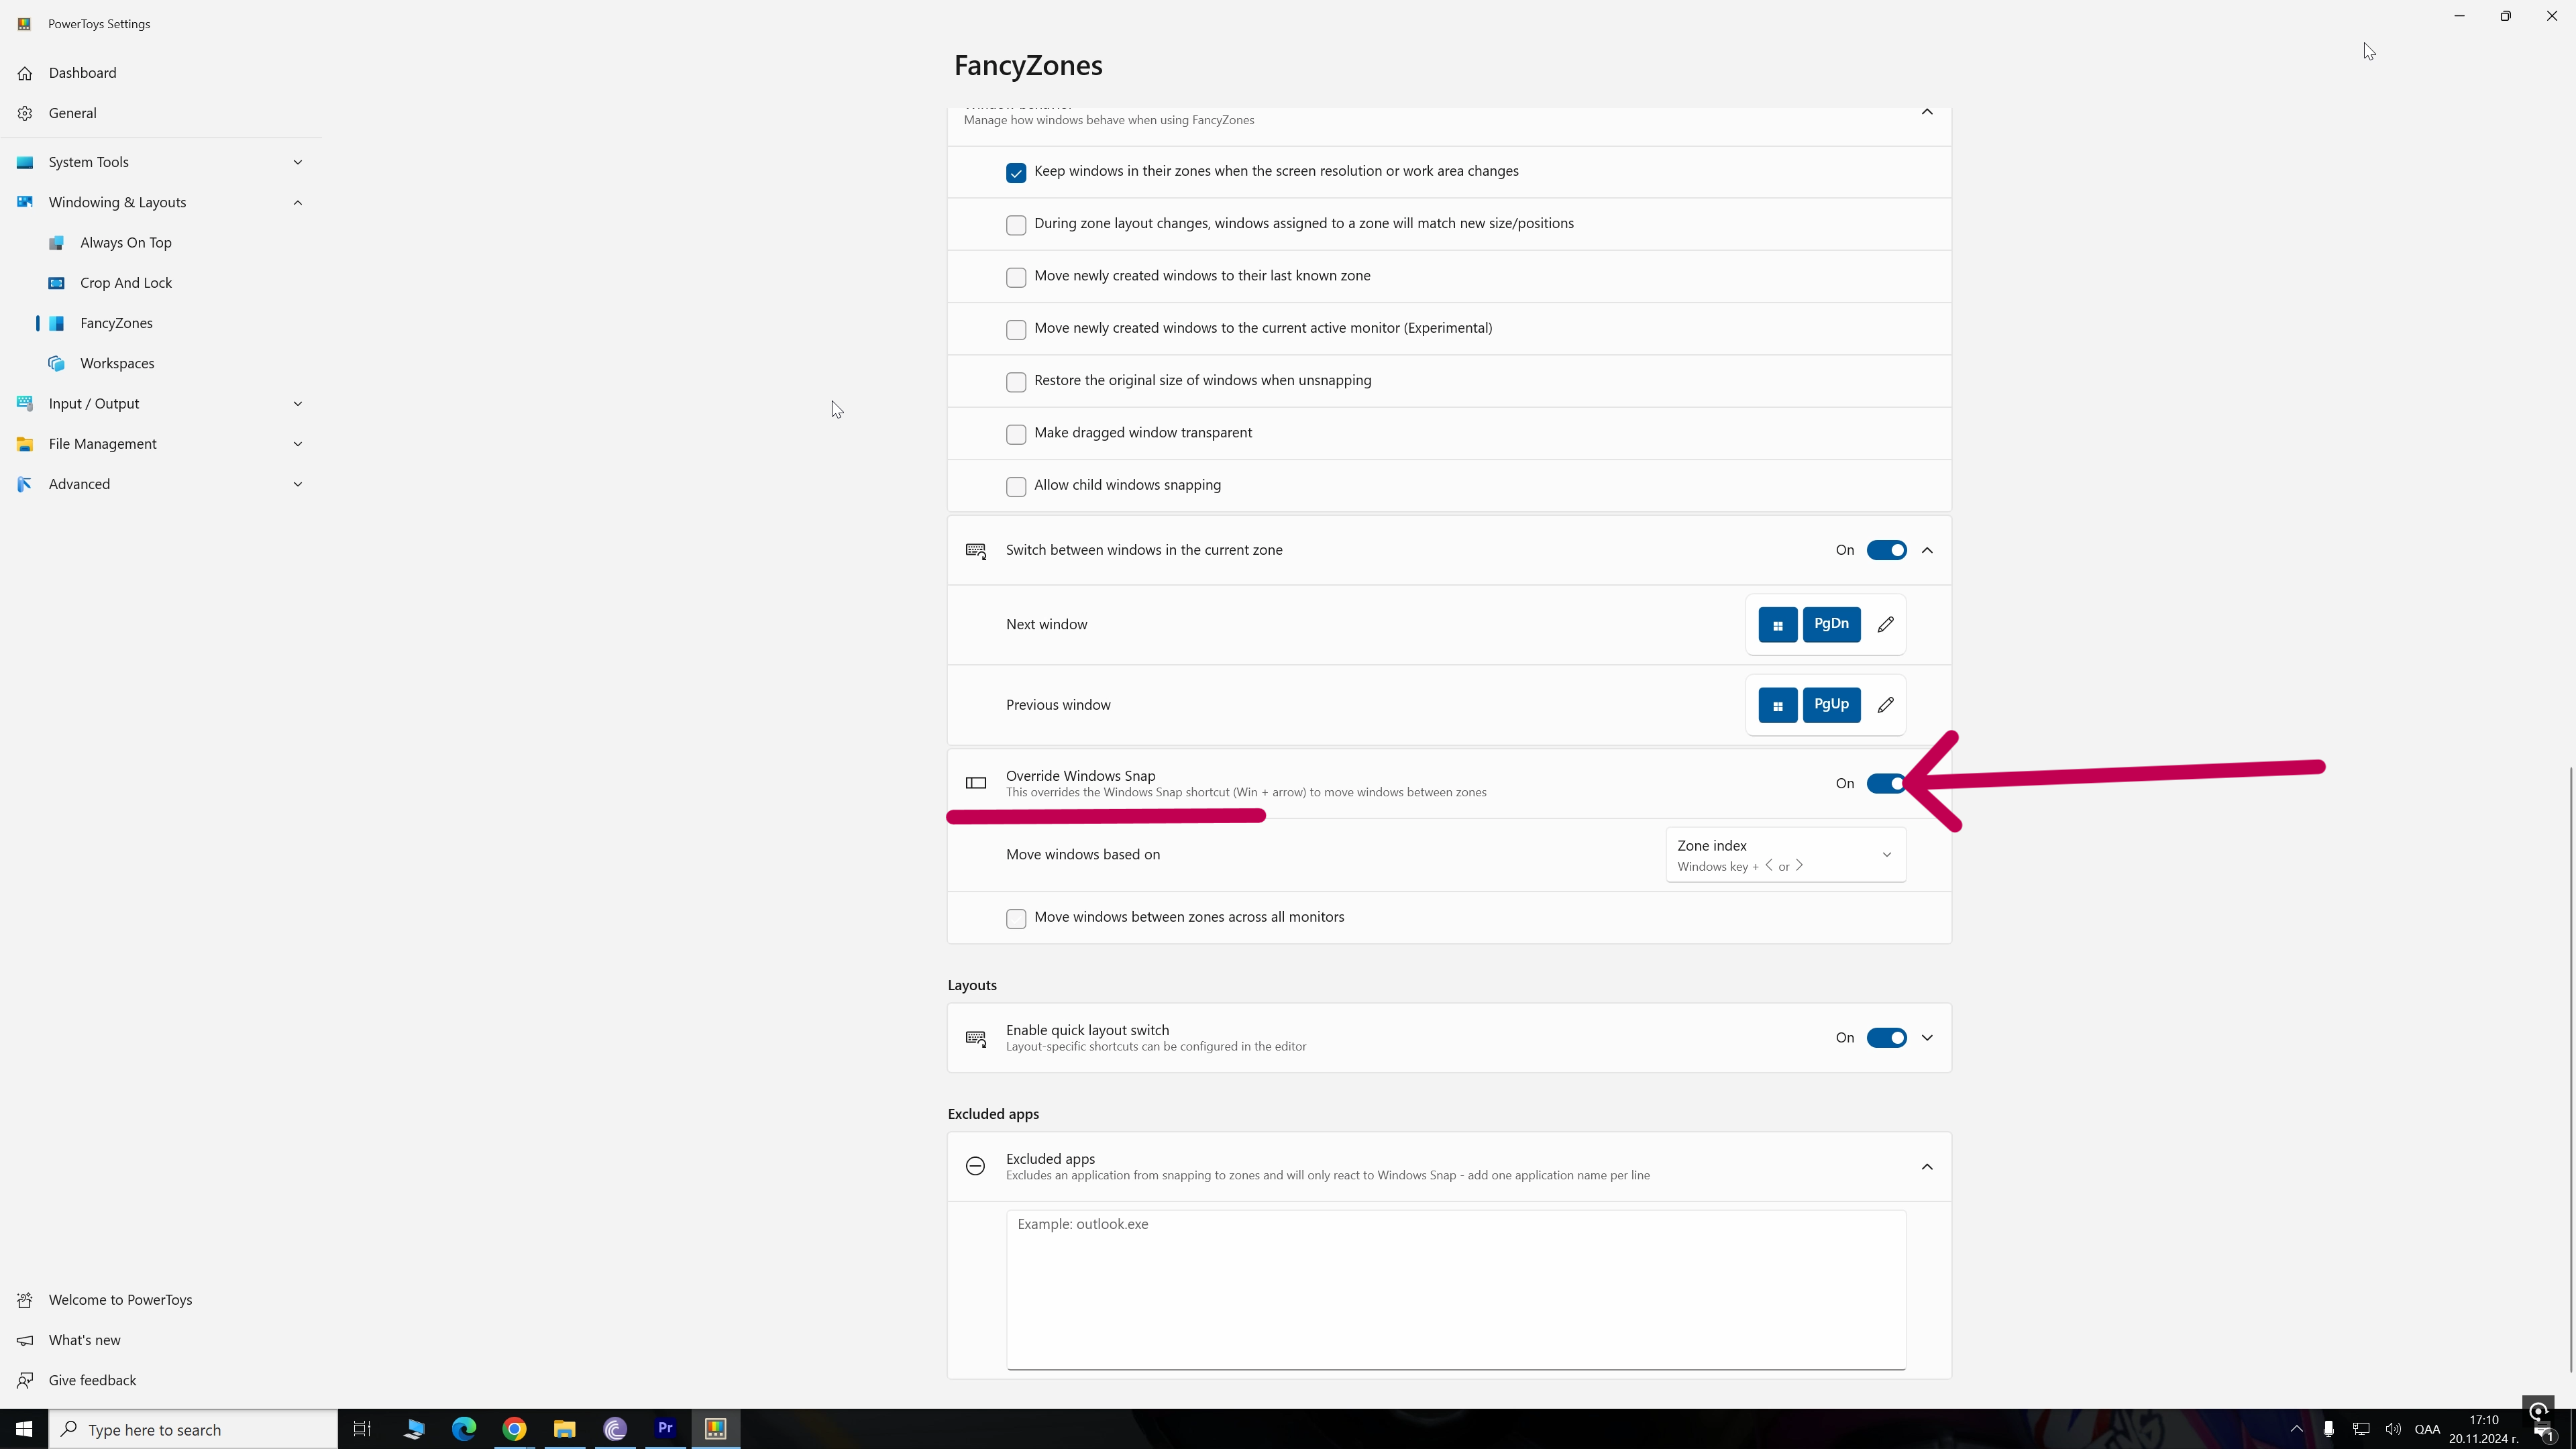Click the PgDn key badge
The image size is (2576, 1449).
pyautogui.click(x=1831, y=624)
